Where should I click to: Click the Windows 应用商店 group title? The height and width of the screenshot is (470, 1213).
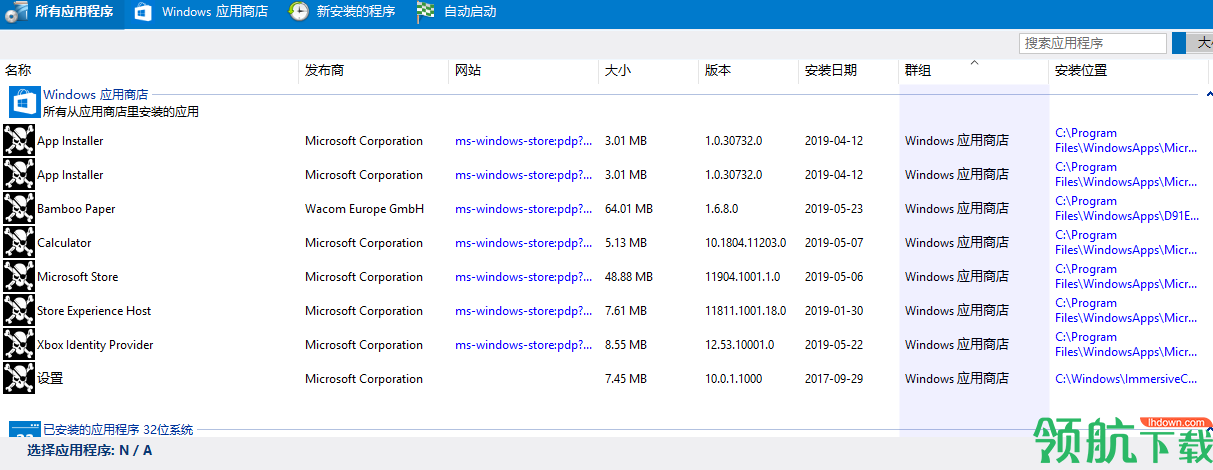point(95,95)
